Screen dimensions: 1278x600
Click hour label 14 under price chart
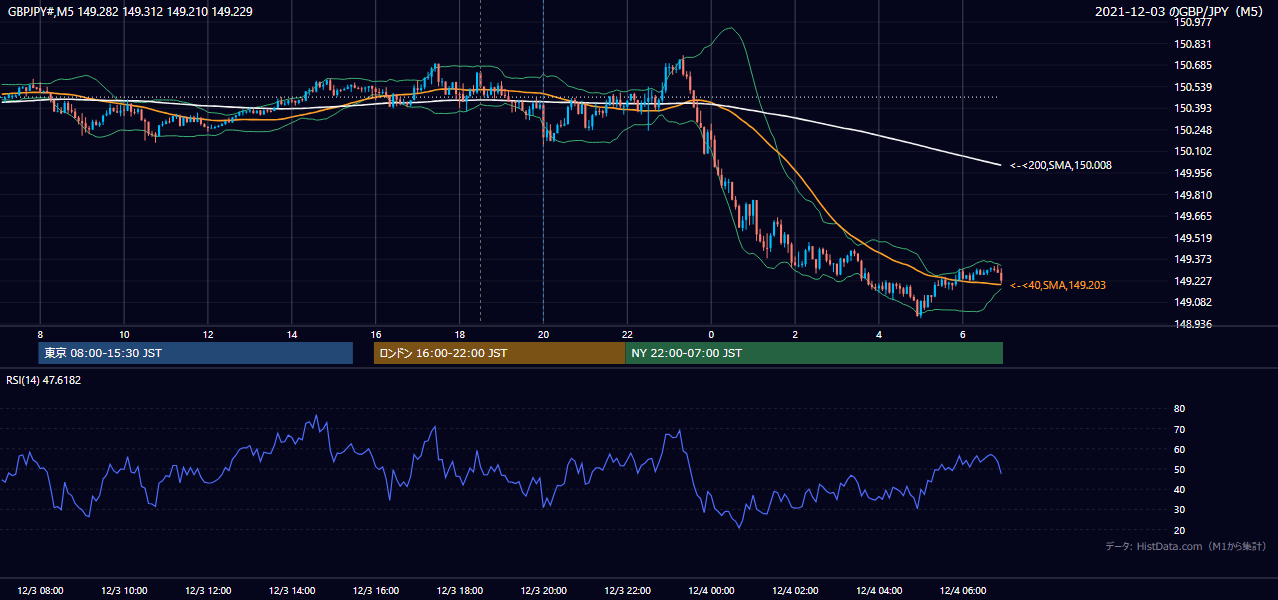pyautogui.click(x=292, y=334)
